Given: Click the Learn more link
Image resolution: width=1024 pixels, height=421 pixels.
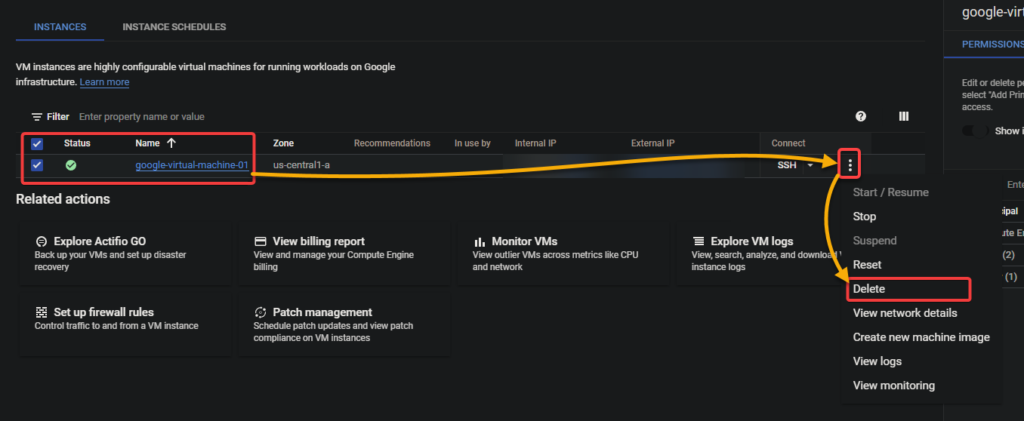Looking at the screenshot, I should click(104, 82).
